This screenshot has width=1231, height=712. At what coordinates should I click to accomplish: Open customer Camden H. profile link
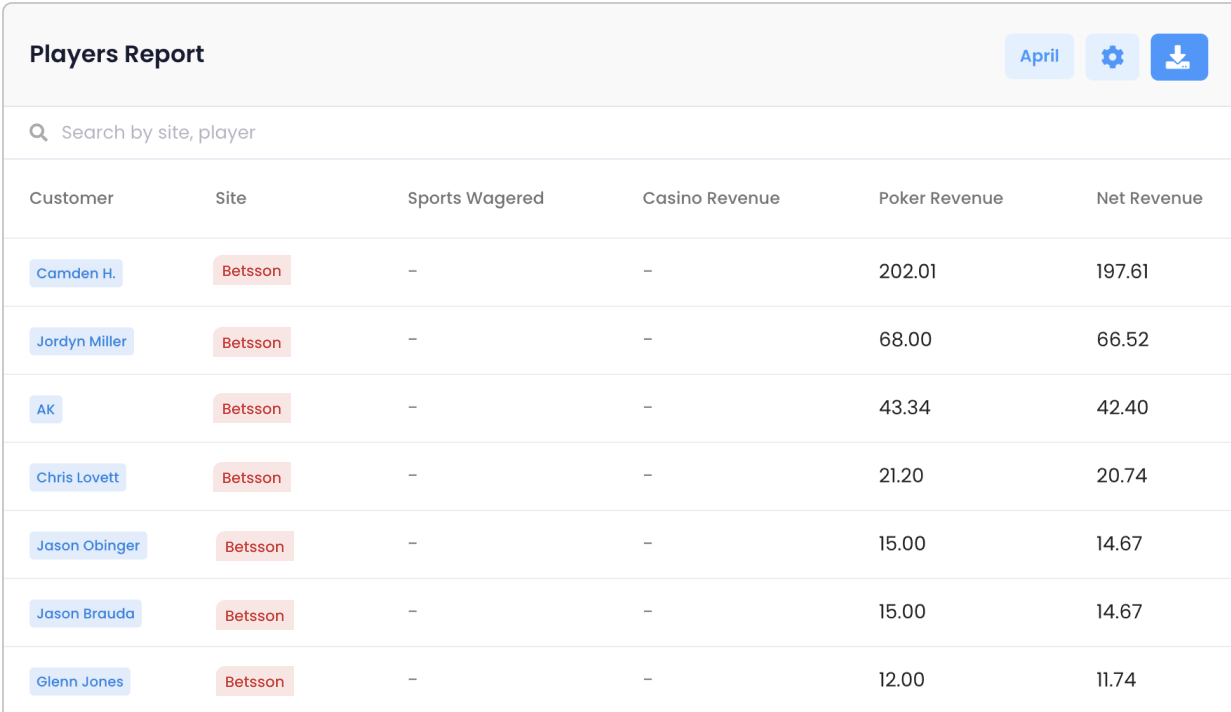point(76,273)
